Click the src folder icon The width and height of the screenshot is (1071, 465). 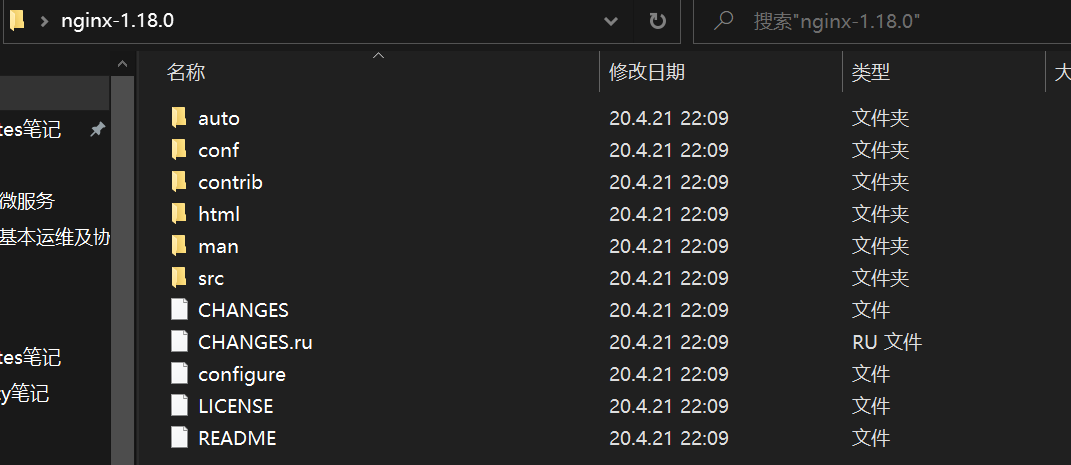point(179,278)
